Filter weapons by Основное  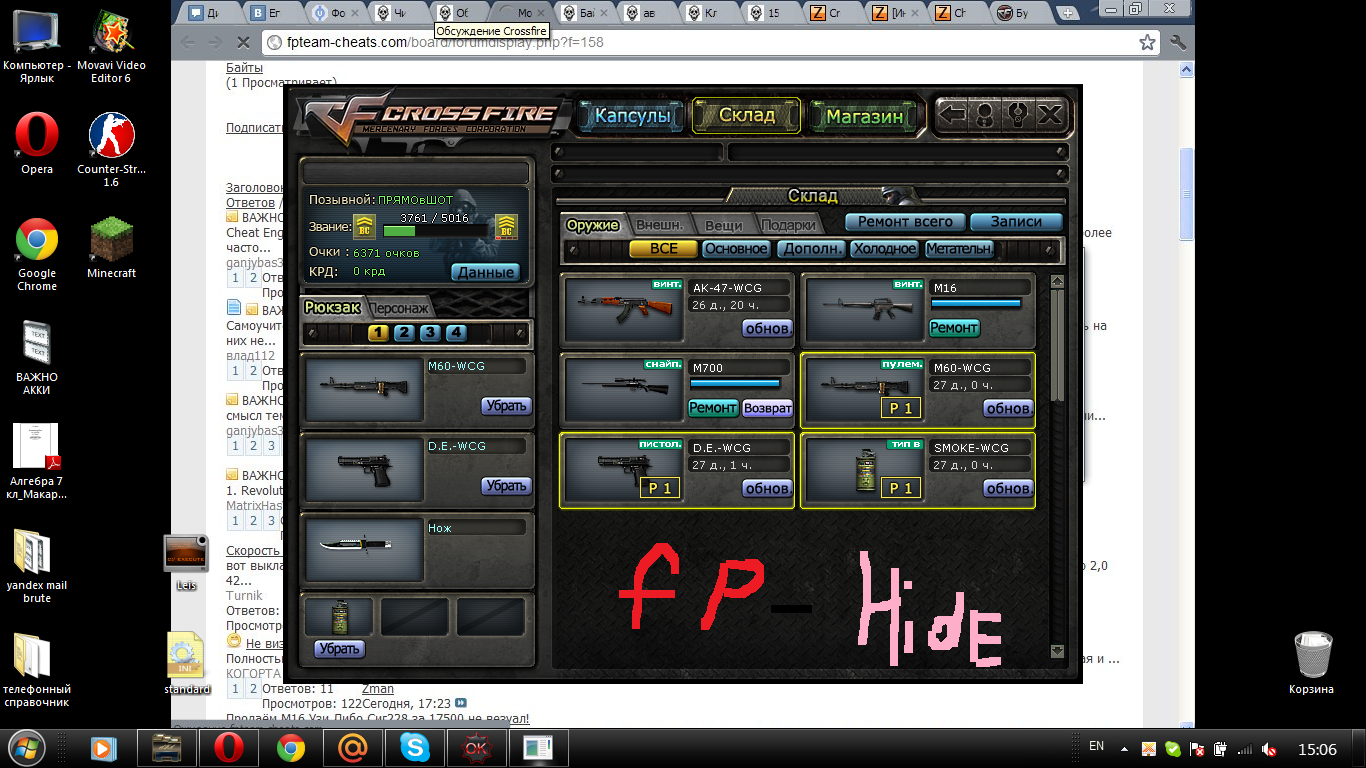(735, 249)
